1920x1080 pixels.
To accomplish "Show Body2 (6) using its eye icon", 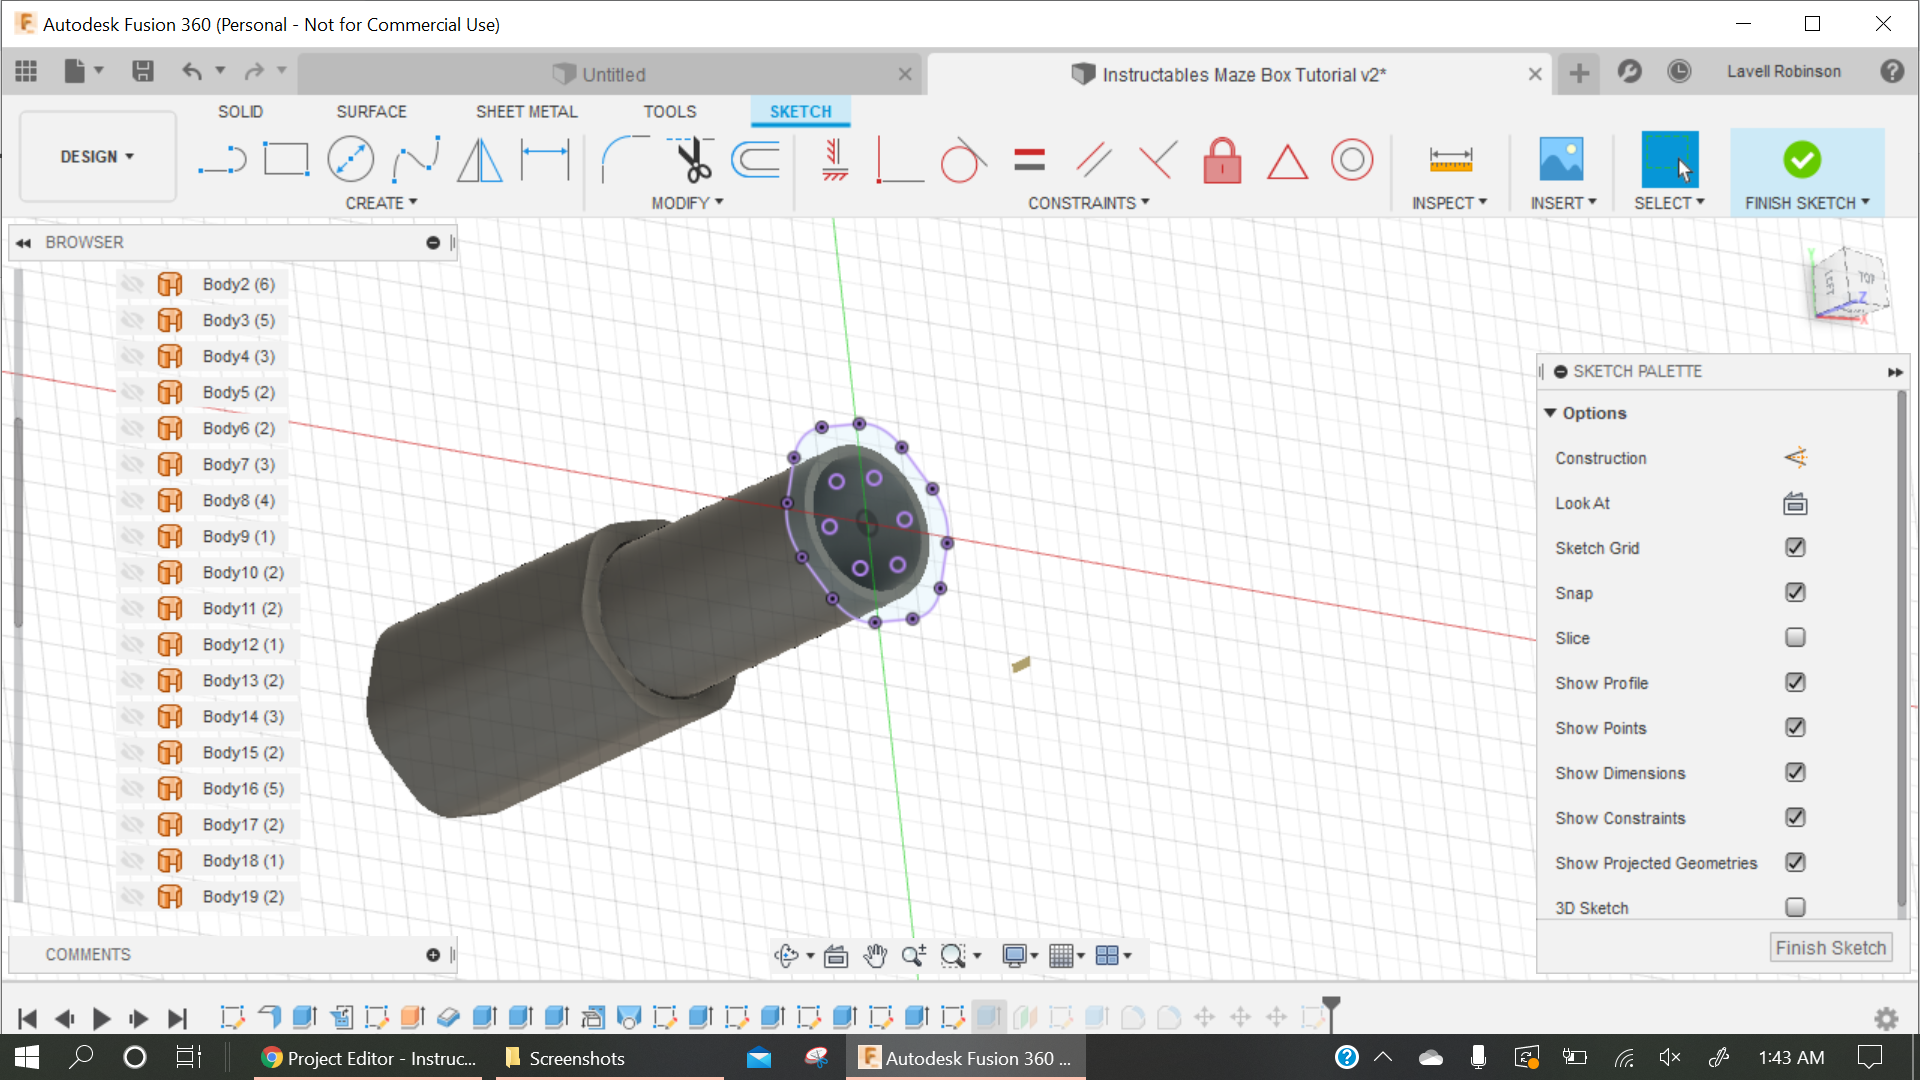I will click(x=132, y=285).
